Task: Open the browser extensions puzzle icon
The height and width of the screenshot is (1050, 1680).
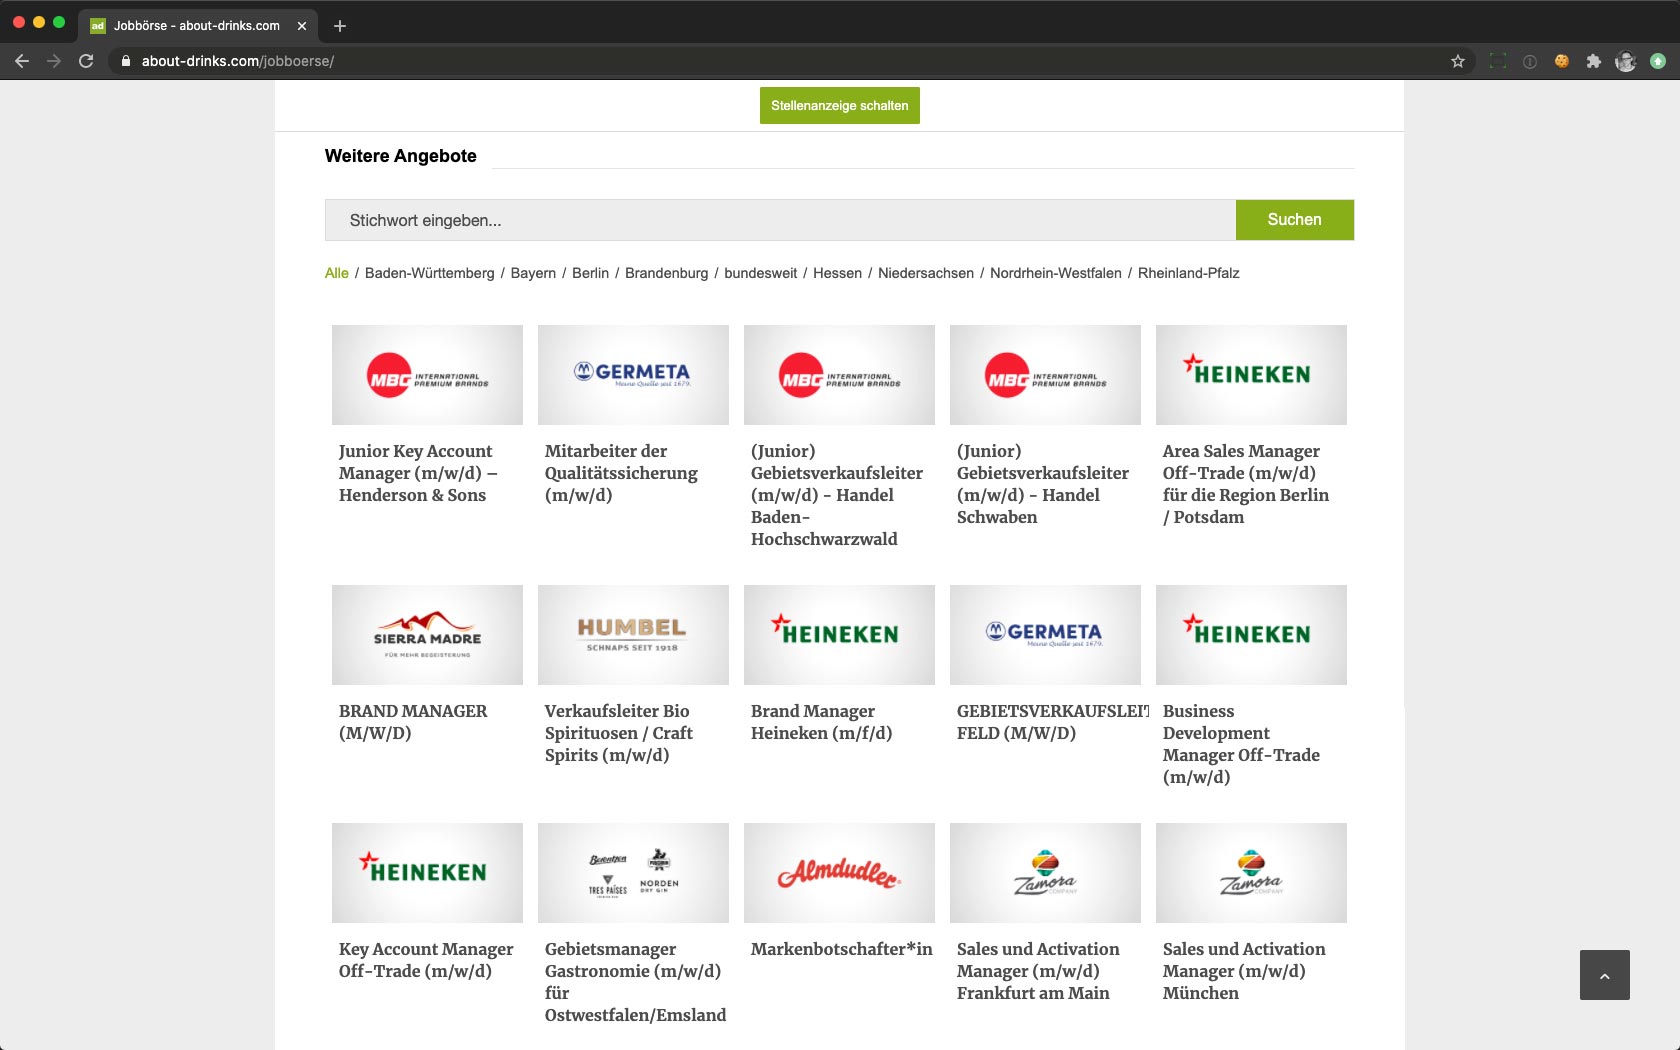Action: coord(1594,61)
